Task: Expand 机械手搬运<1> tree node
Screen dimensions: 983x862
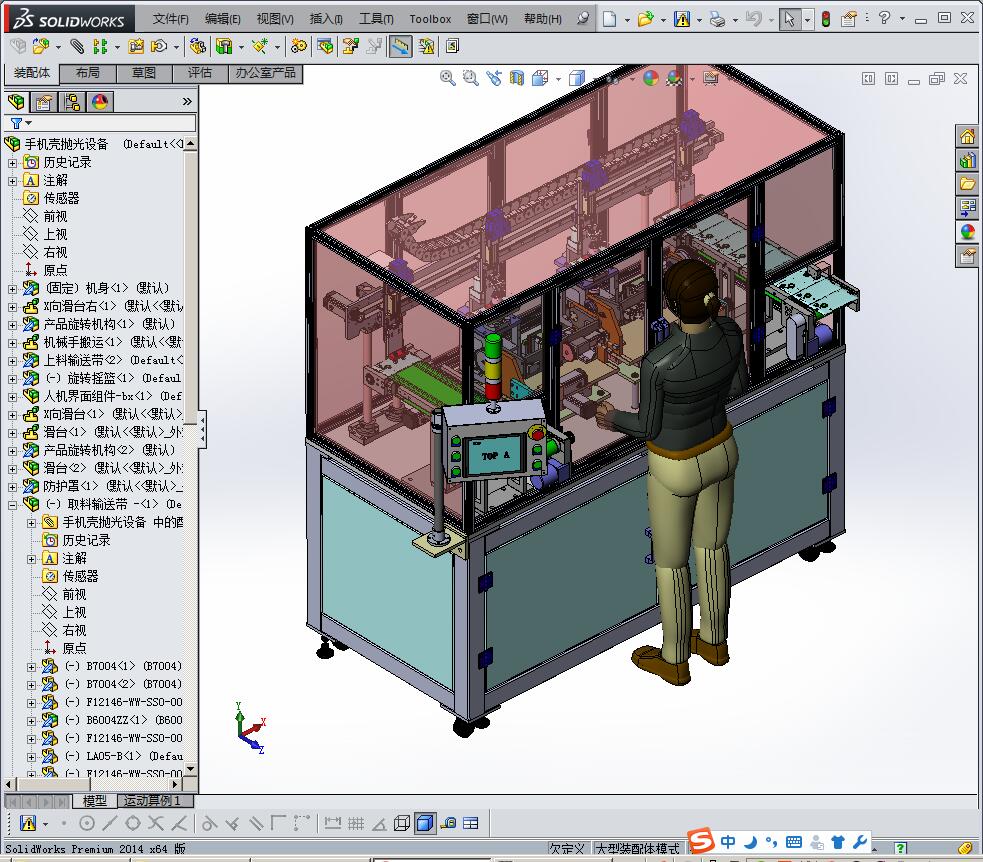Action: (x=13, y=343)
